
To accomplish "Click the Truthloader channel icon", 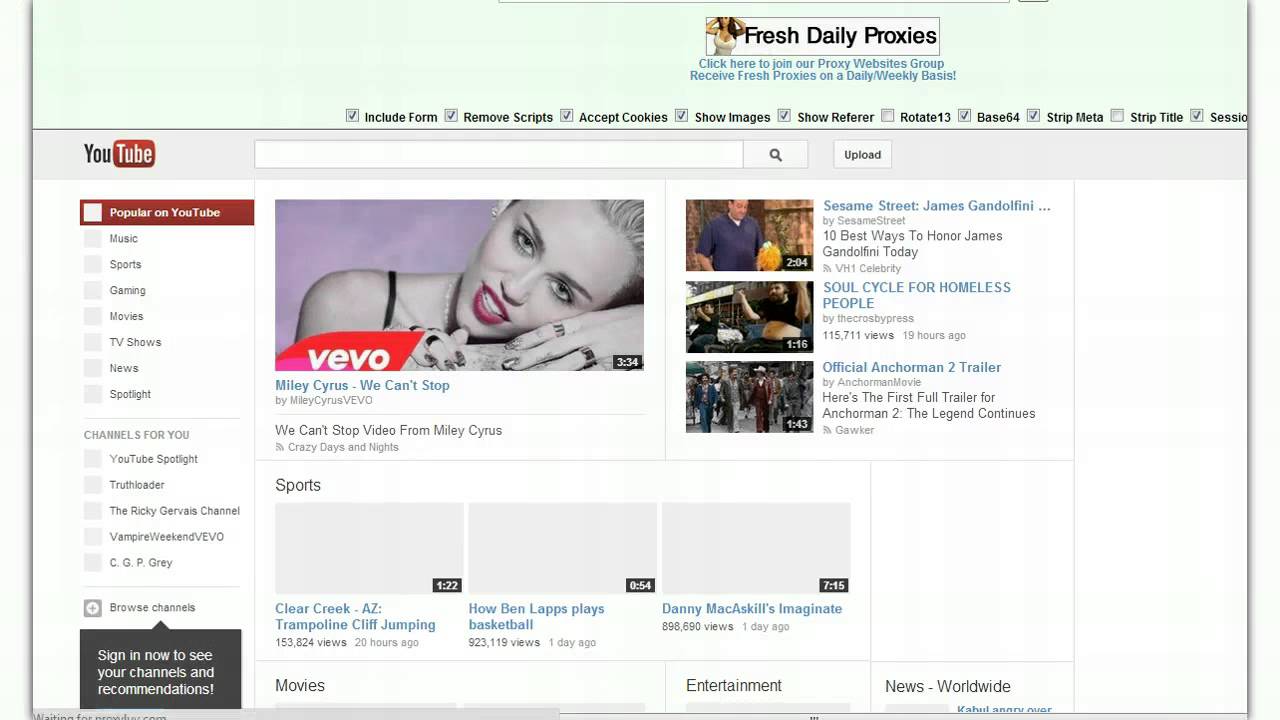I will (x=93, y=485).
